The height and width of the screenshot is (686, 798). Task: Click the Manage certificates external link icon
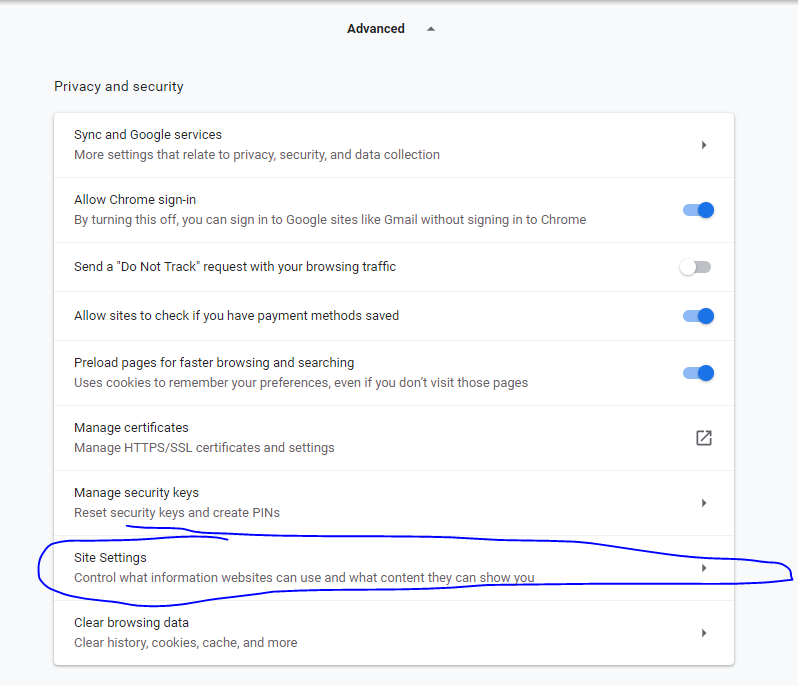(704, 438)
